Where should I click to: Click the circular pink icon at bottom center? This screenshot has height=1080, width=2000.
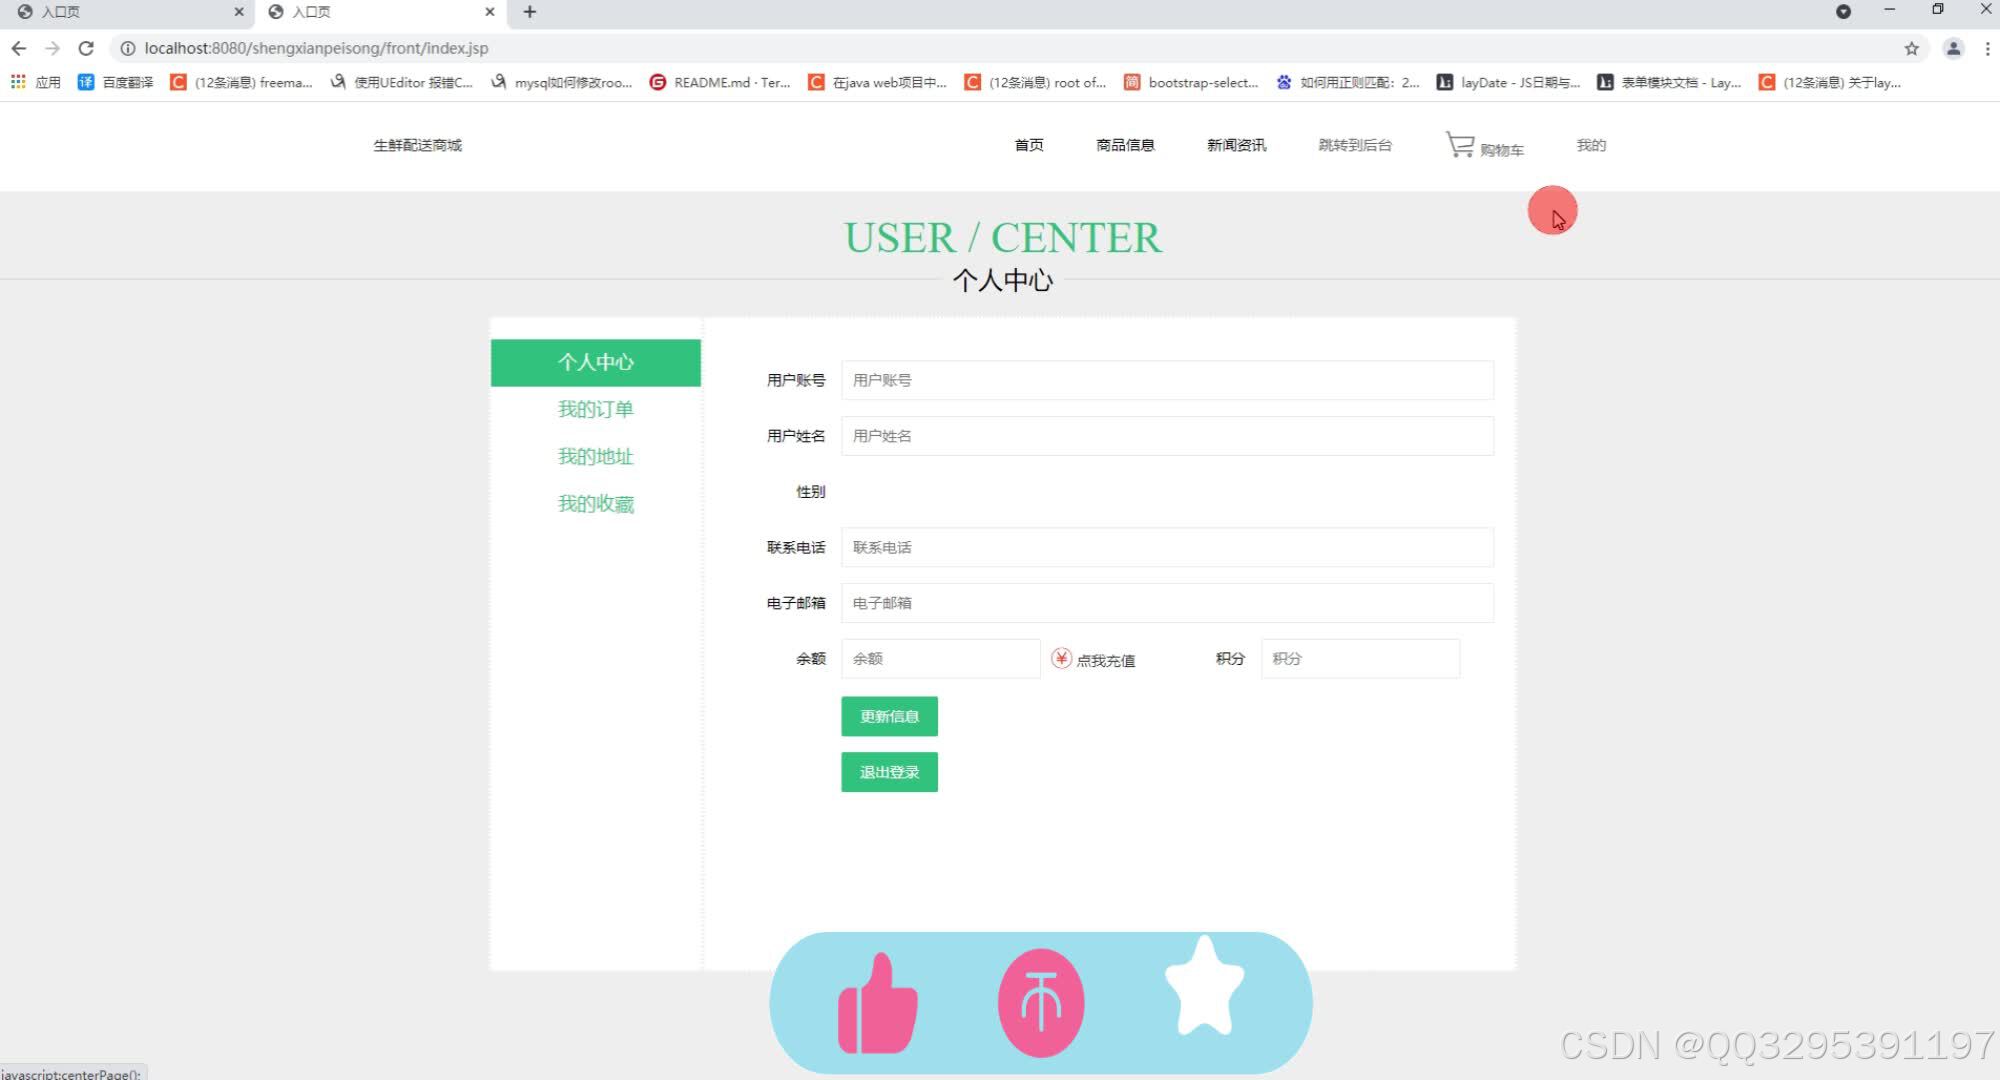point(1041,1000)
